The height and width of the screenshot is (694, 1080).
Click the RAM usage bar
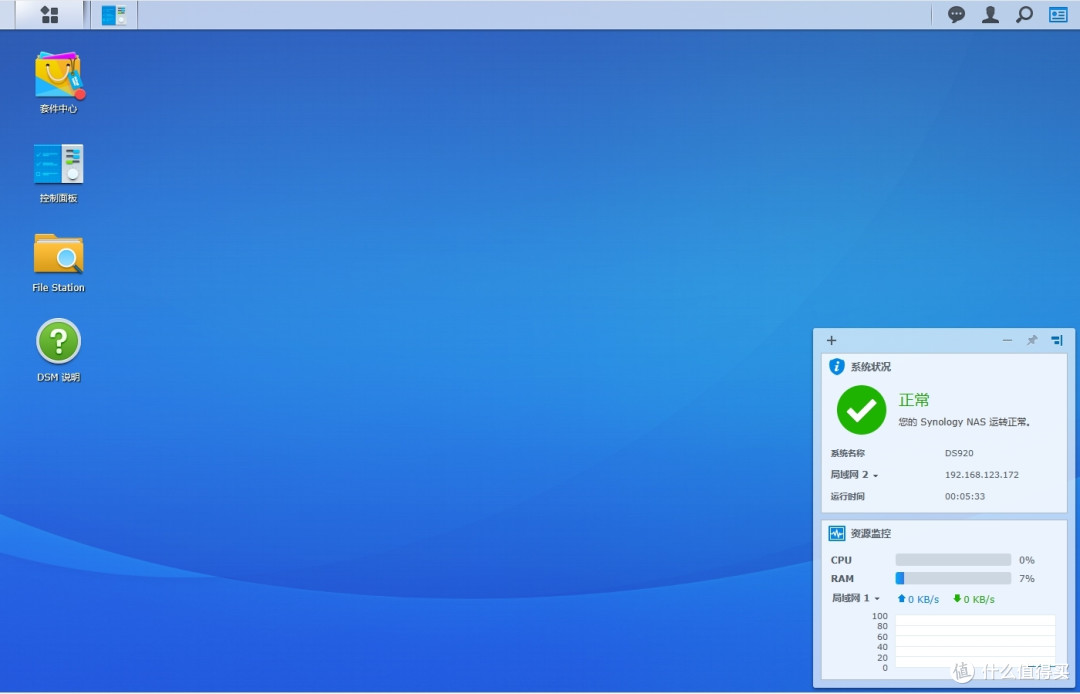point(953,578)
